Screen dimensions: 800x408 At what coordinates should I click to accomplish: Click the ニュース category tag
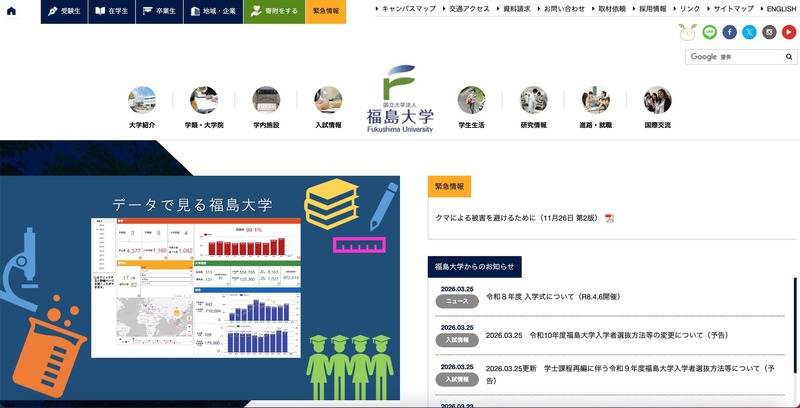click(457, 301)
